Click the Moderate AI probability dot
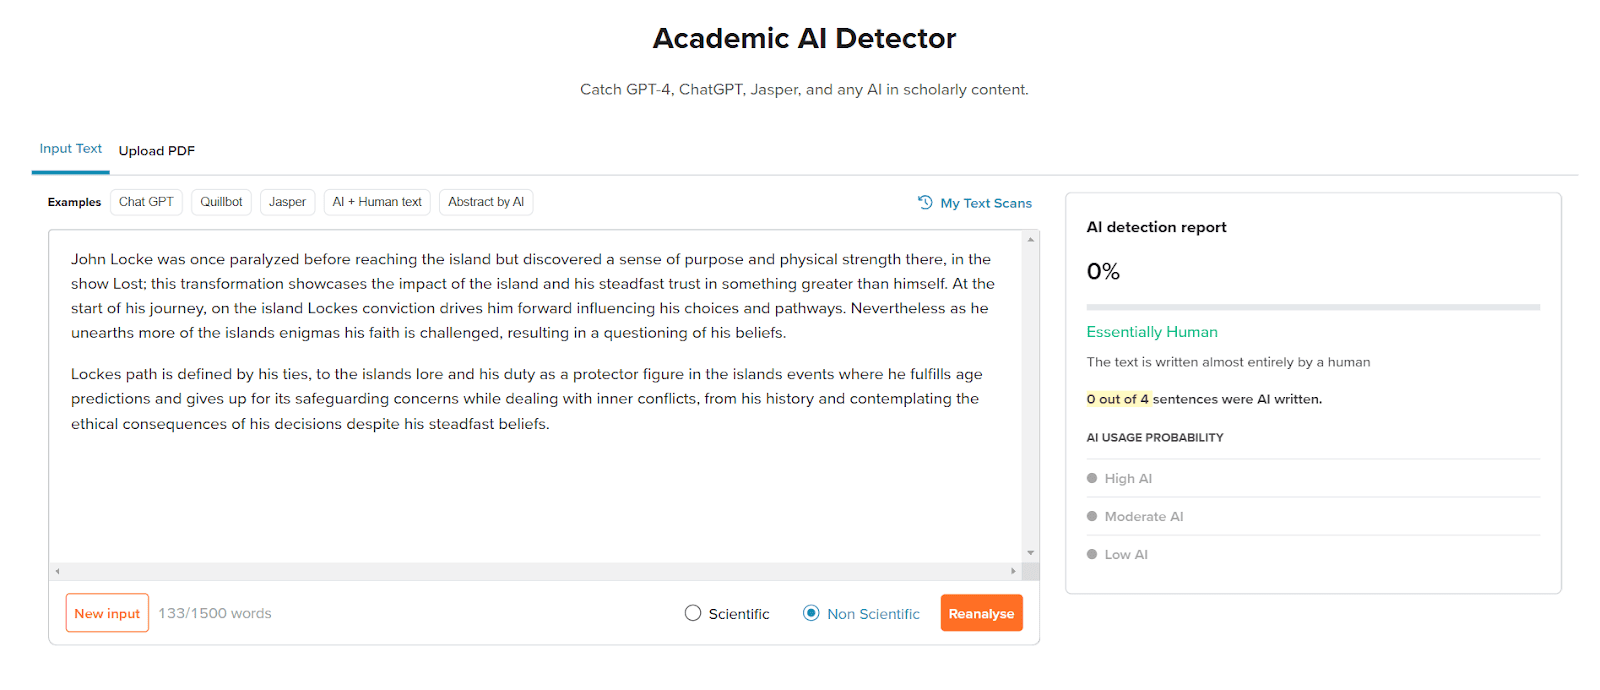Image resolution: width=1600 pixels, height=690 pixels. pyautogui.click(x=1092, y=516)
